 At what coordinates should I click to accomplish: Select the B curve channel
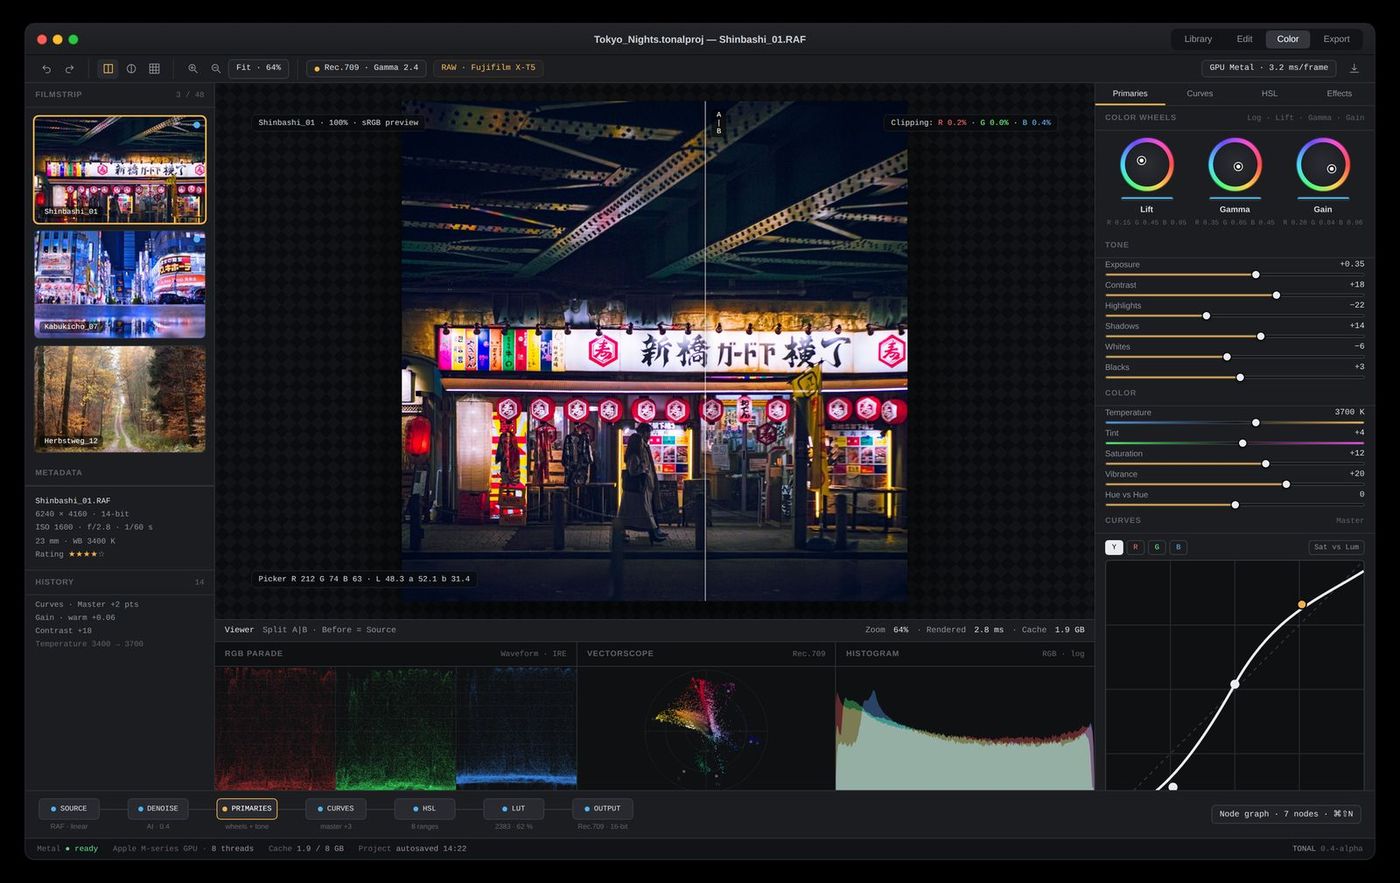pos(1178,547)
